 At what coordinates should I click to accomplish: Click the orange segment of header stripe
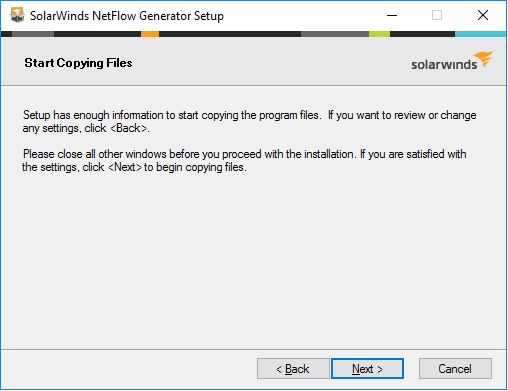pos(150,34)
